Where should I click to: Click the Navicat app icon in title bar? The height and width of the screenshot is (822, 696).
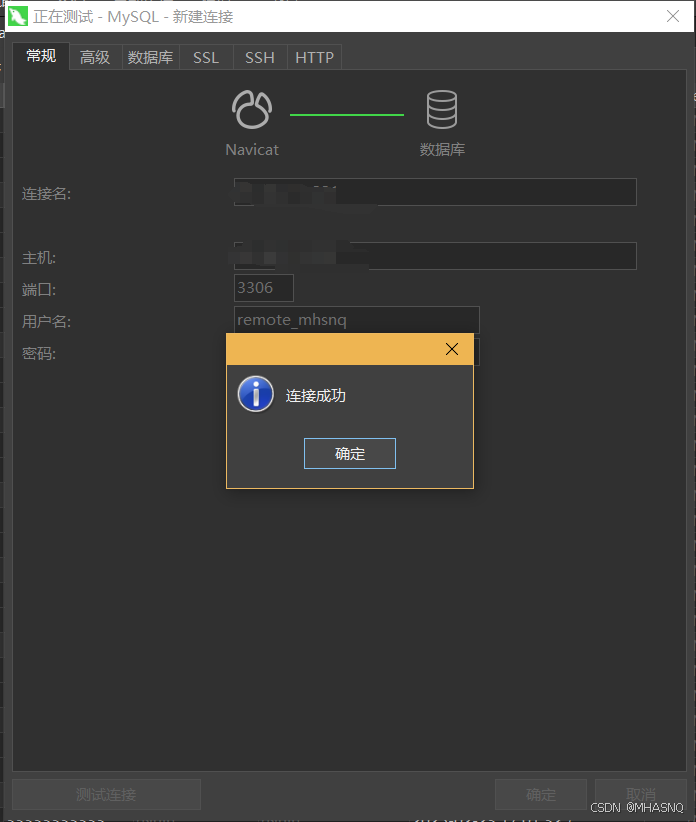(x=17, y=16)
